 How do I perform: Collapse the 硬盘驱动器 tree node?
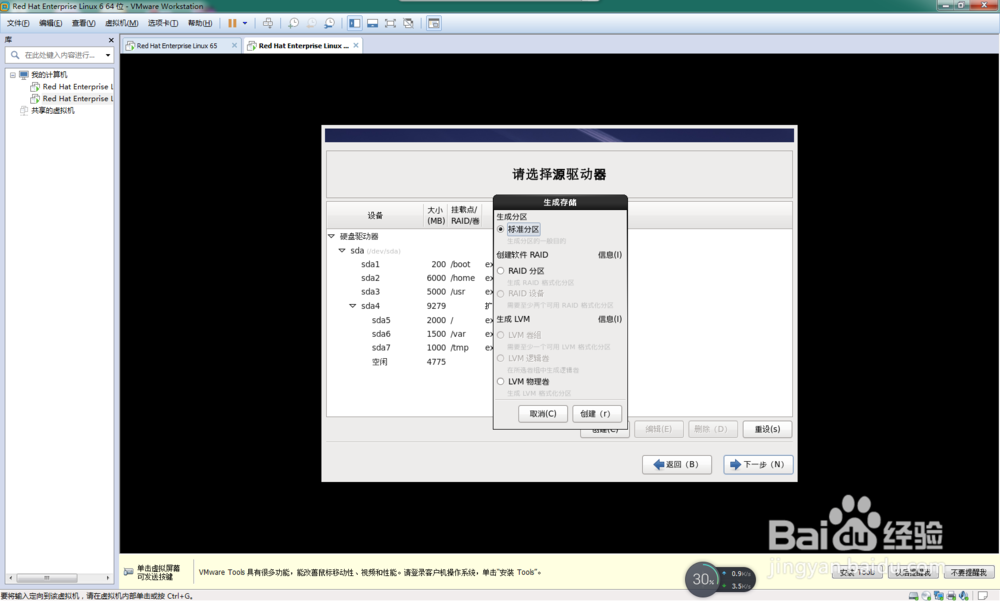point(332,236)
